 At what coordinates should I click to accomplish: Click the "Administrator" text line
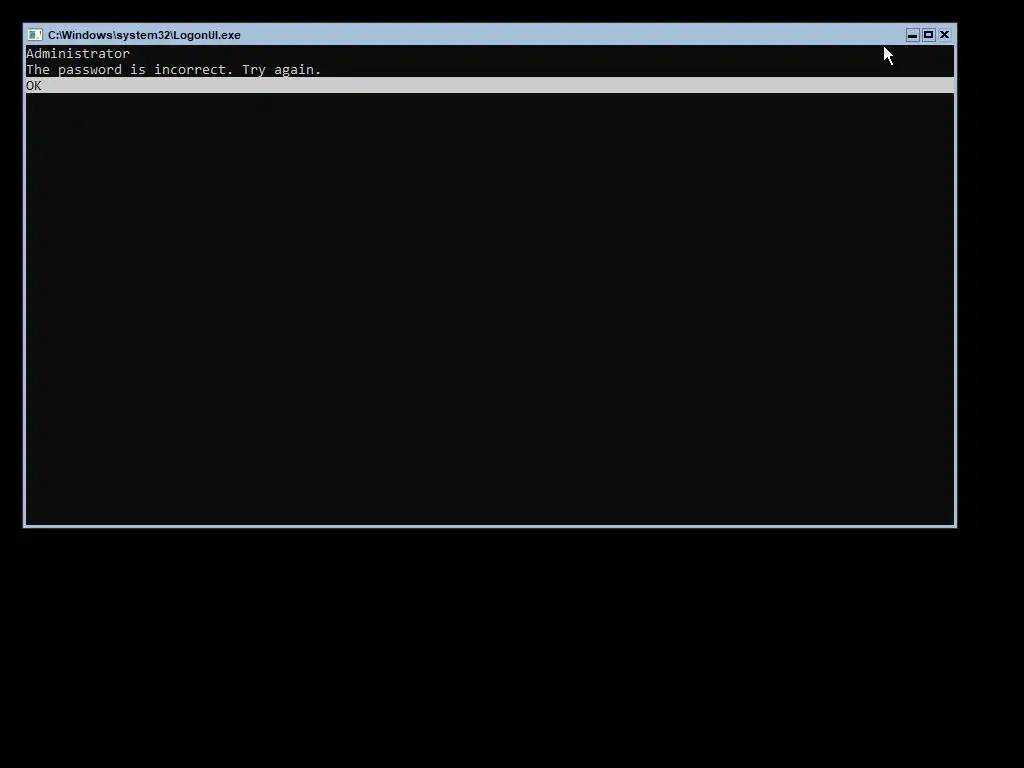click(78, 54)
